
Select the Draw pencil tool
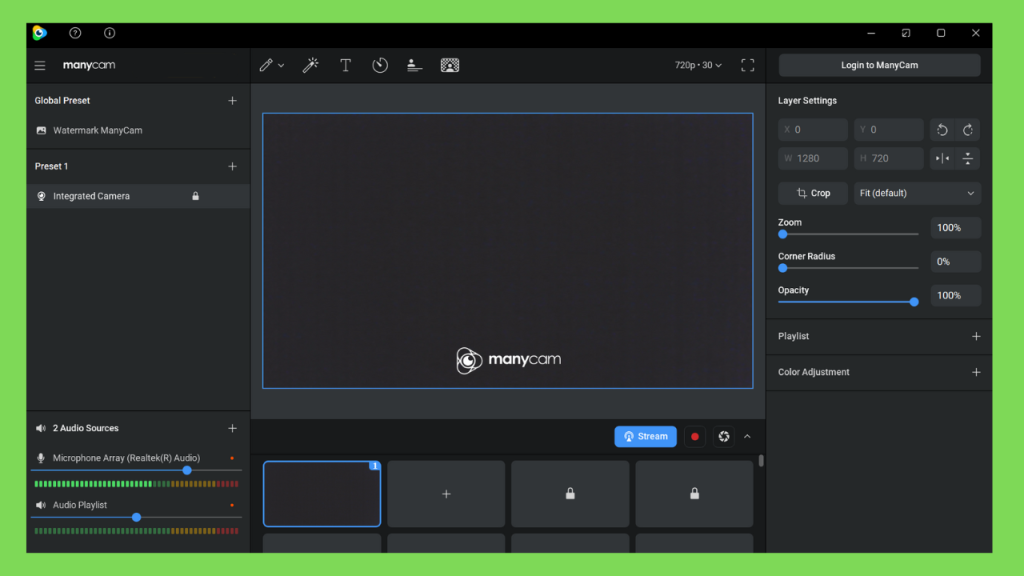coord(266,65)
